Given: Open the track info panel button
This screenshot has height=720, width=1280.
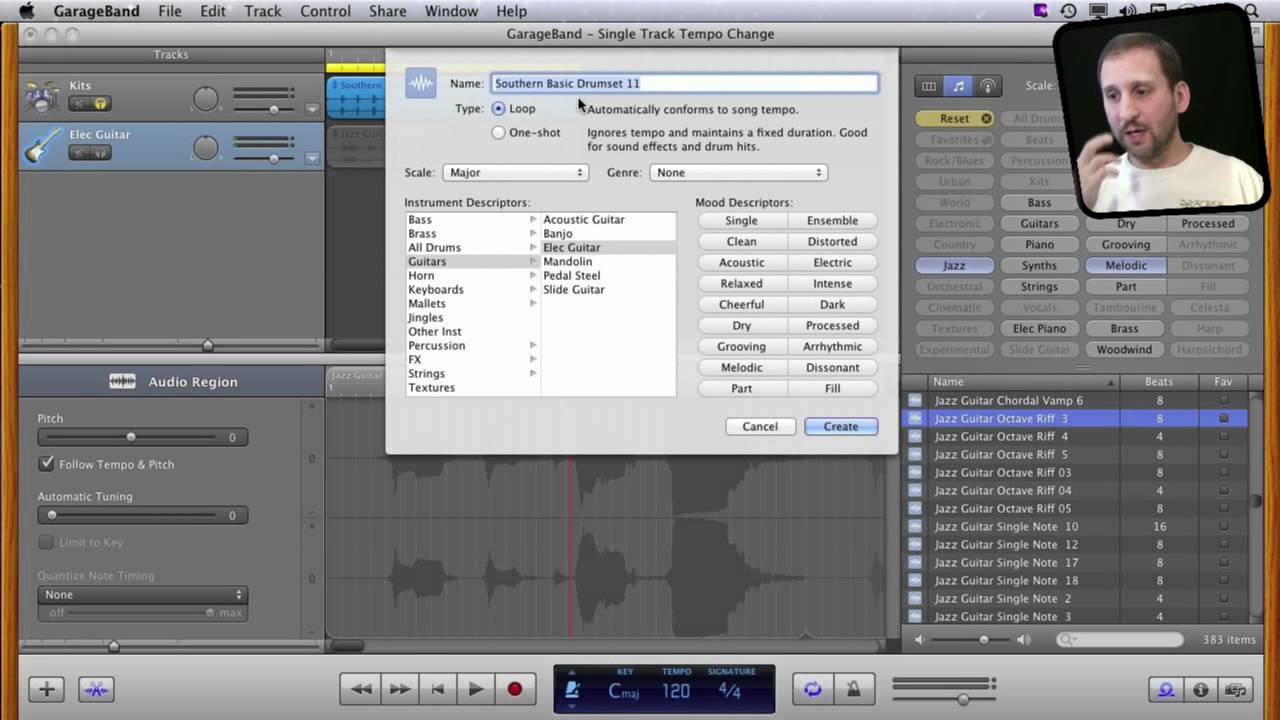Looking at the screenshot, I should (1201, 689).
